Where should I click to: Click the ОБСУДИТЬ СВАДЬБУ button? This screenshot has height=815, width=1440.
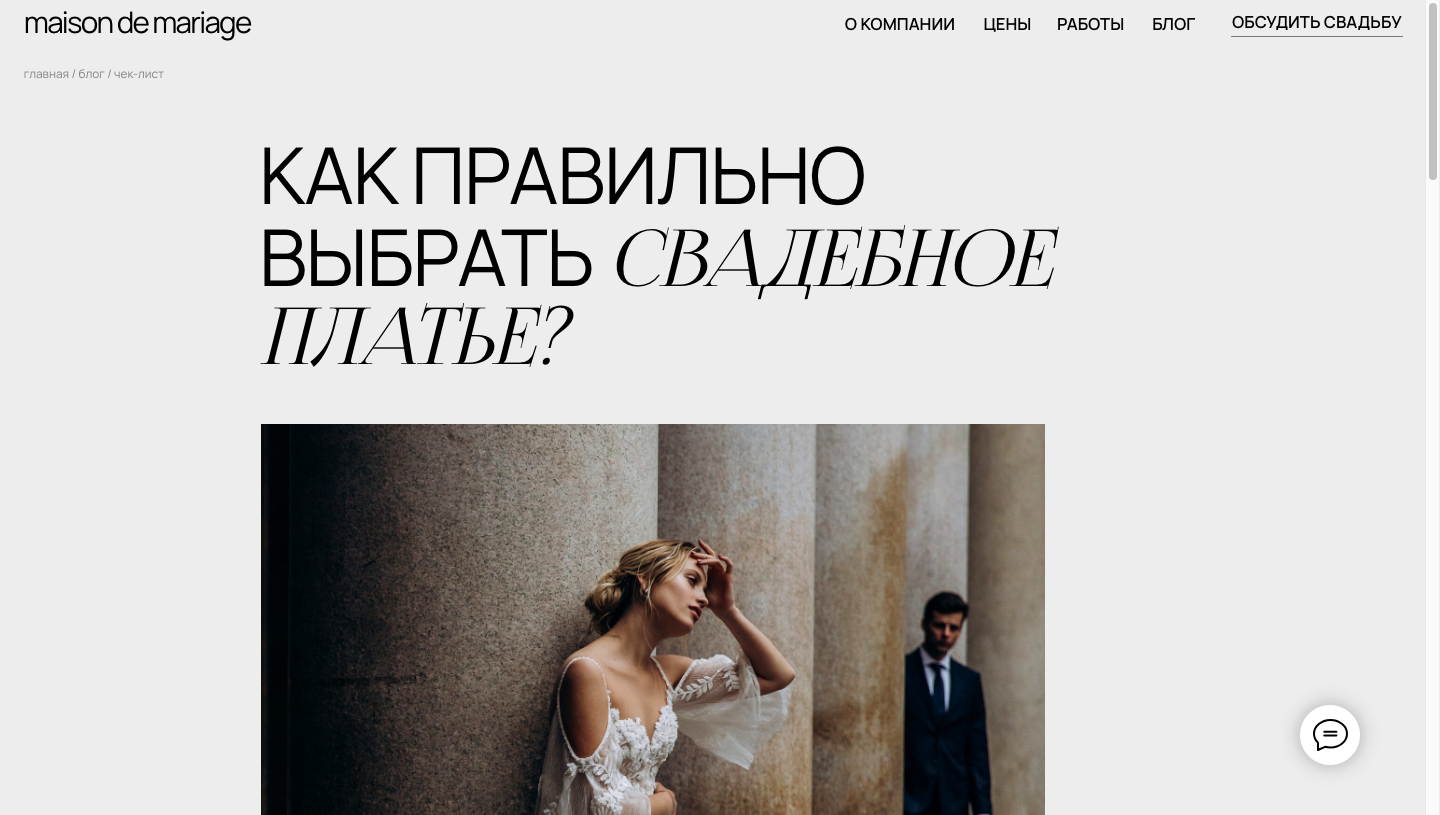[x=1316, y=23]
